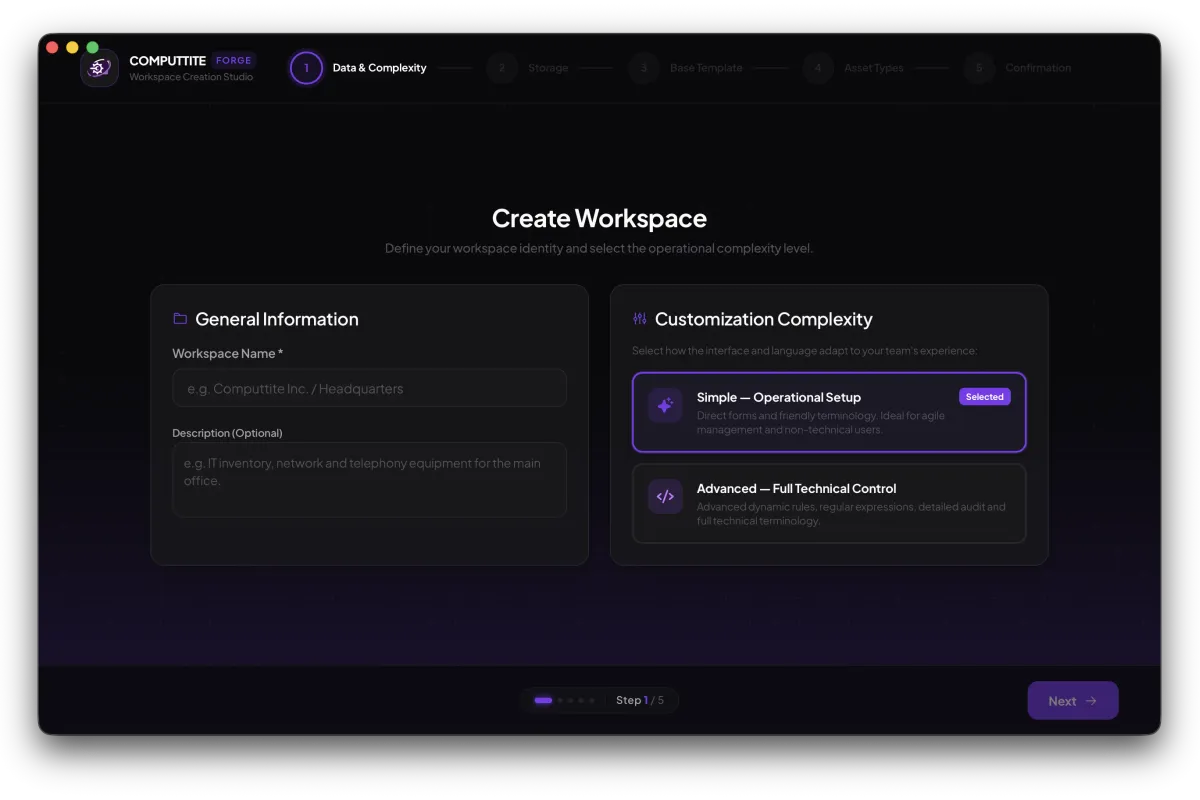This screenshot has height=800, width=1200.
Task: Switch to step 4 Asset Types
Action: click(x=853, y=68)
